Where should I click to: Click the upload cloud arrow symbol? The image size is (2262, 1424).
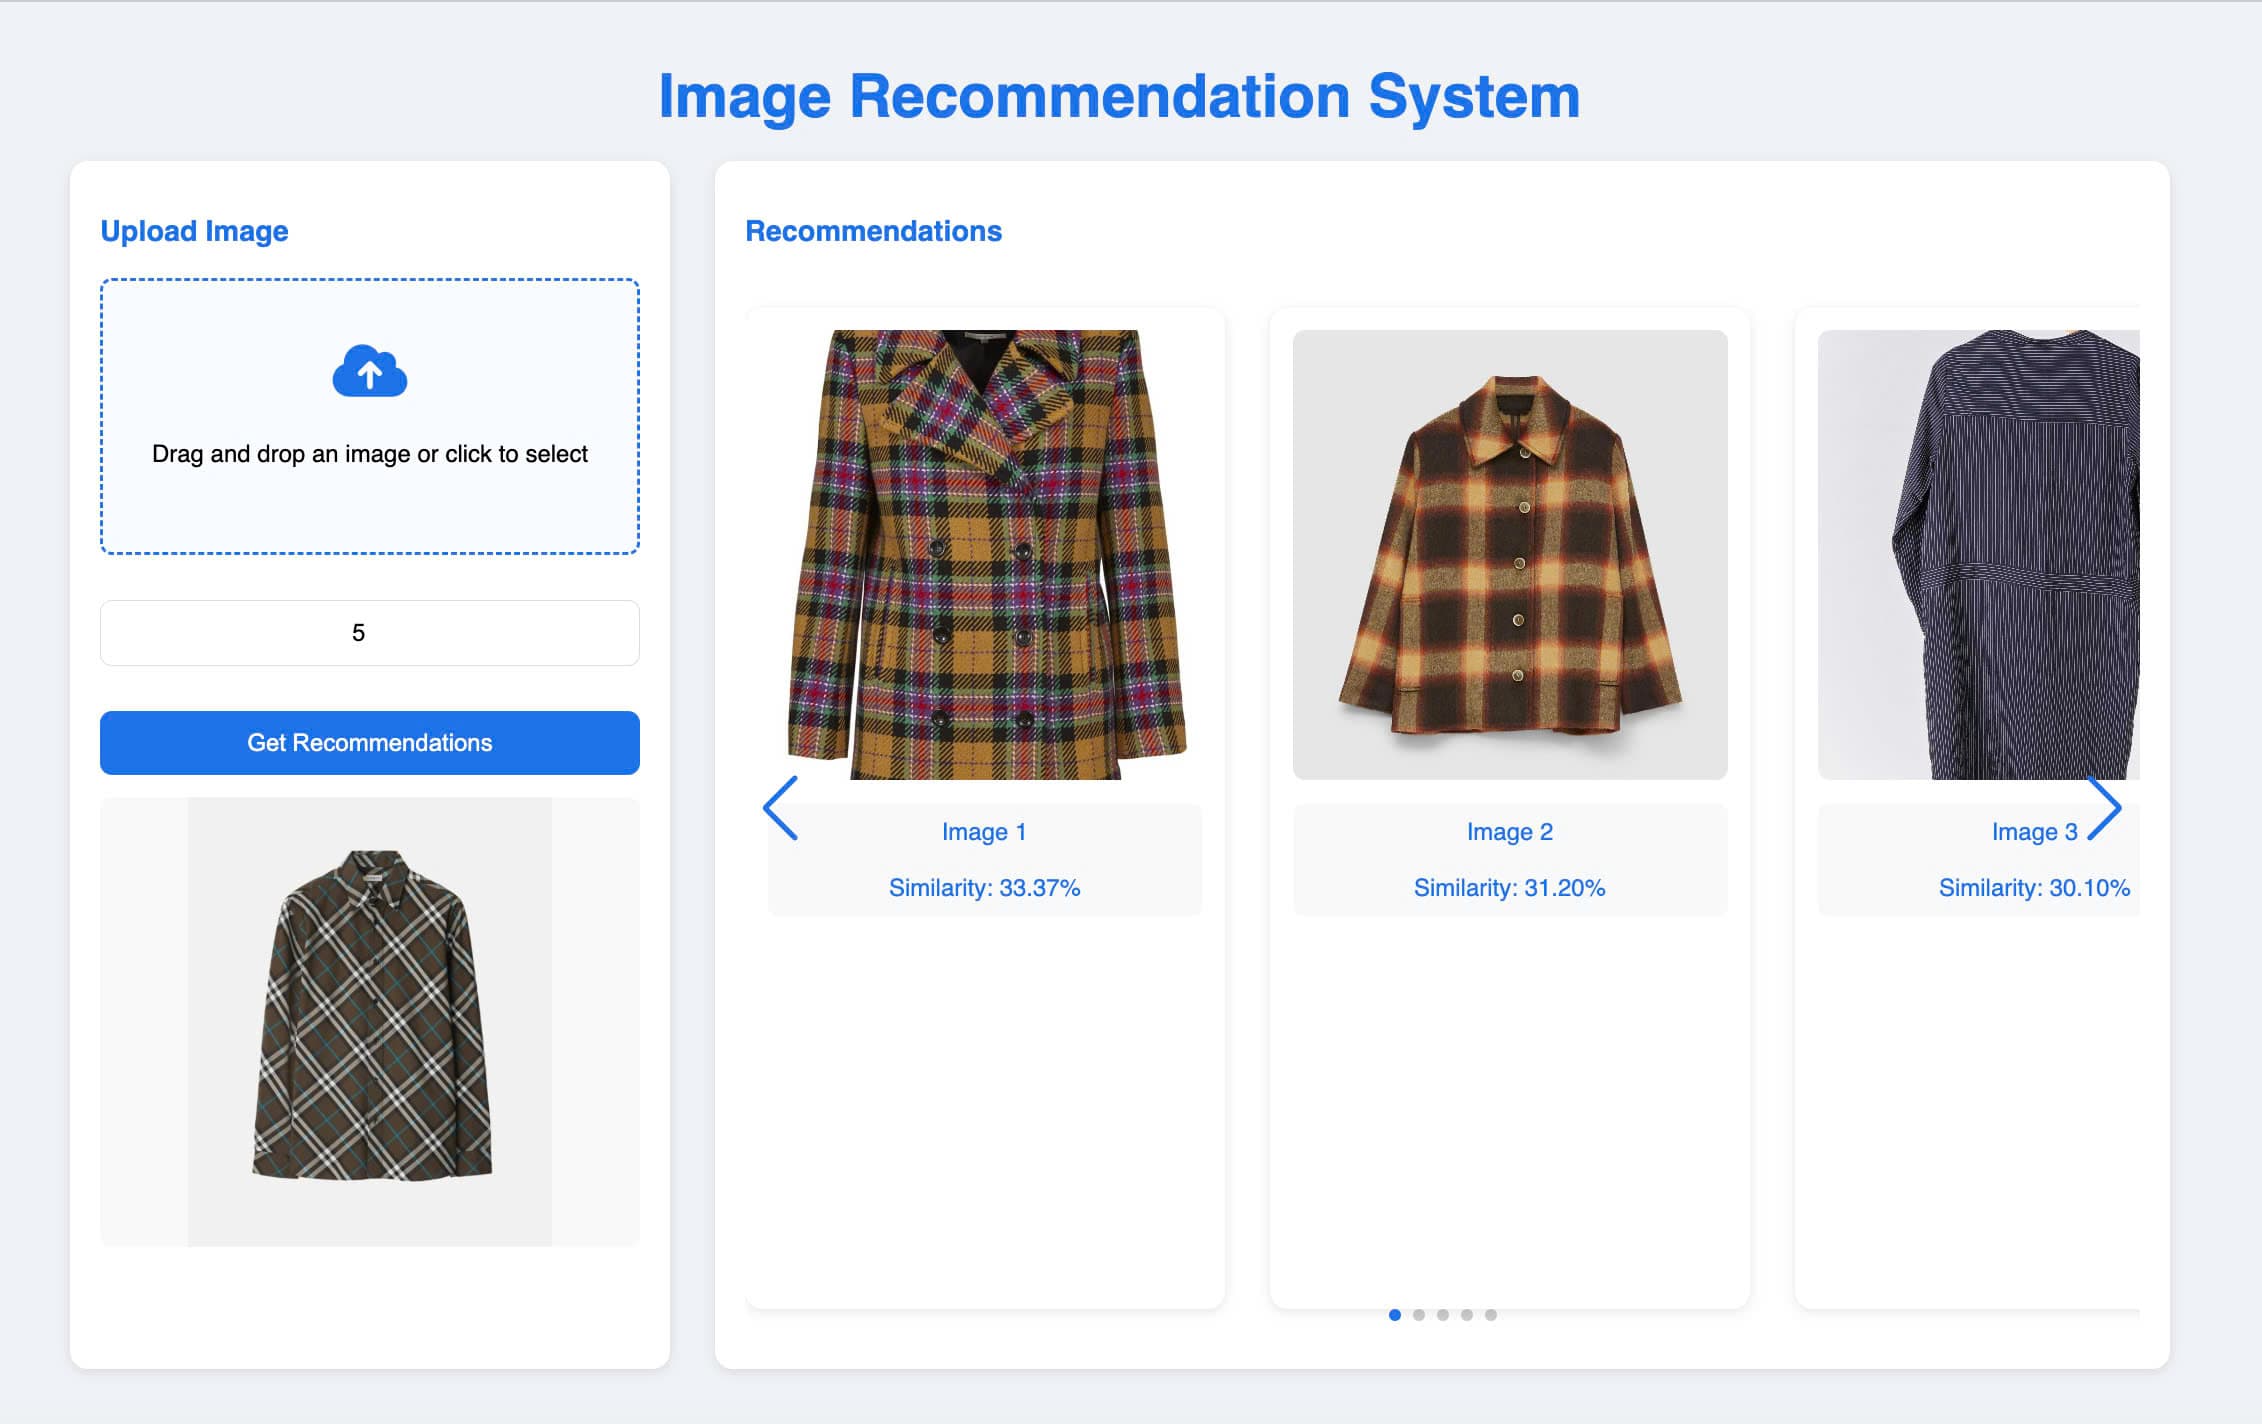coord(370,373)
